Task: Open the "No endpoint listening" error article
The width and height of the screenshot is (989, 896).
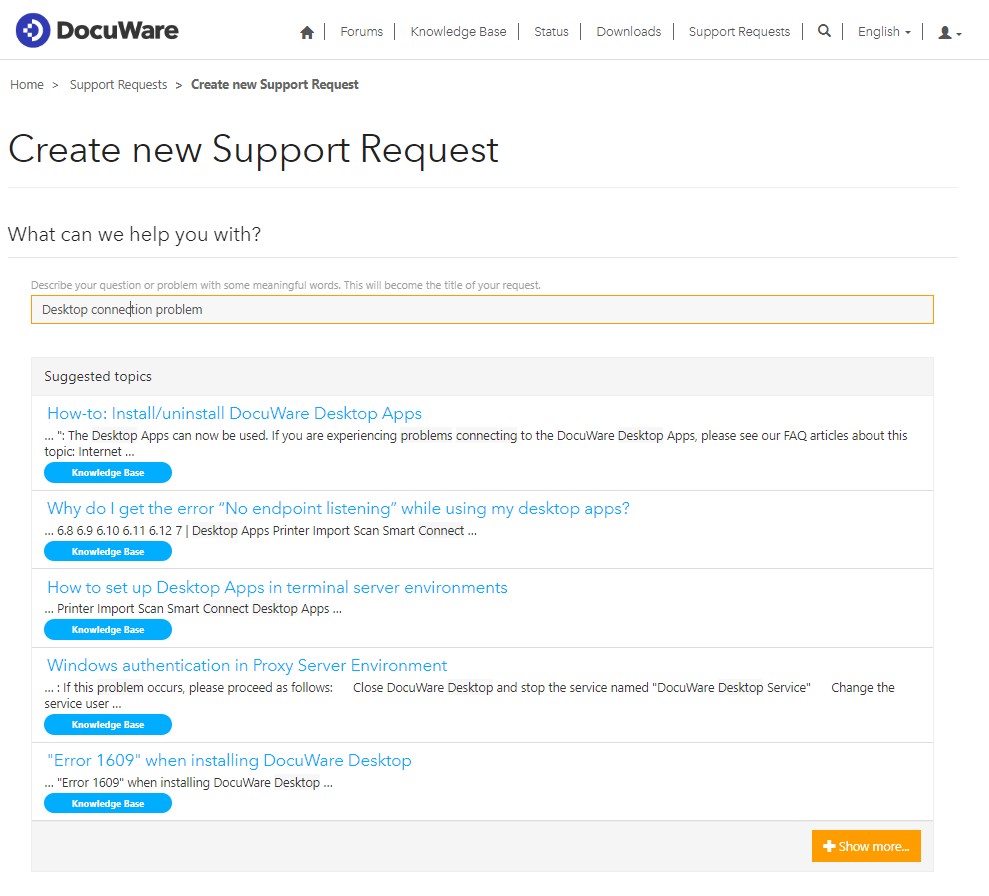Action: coord(338,508)
